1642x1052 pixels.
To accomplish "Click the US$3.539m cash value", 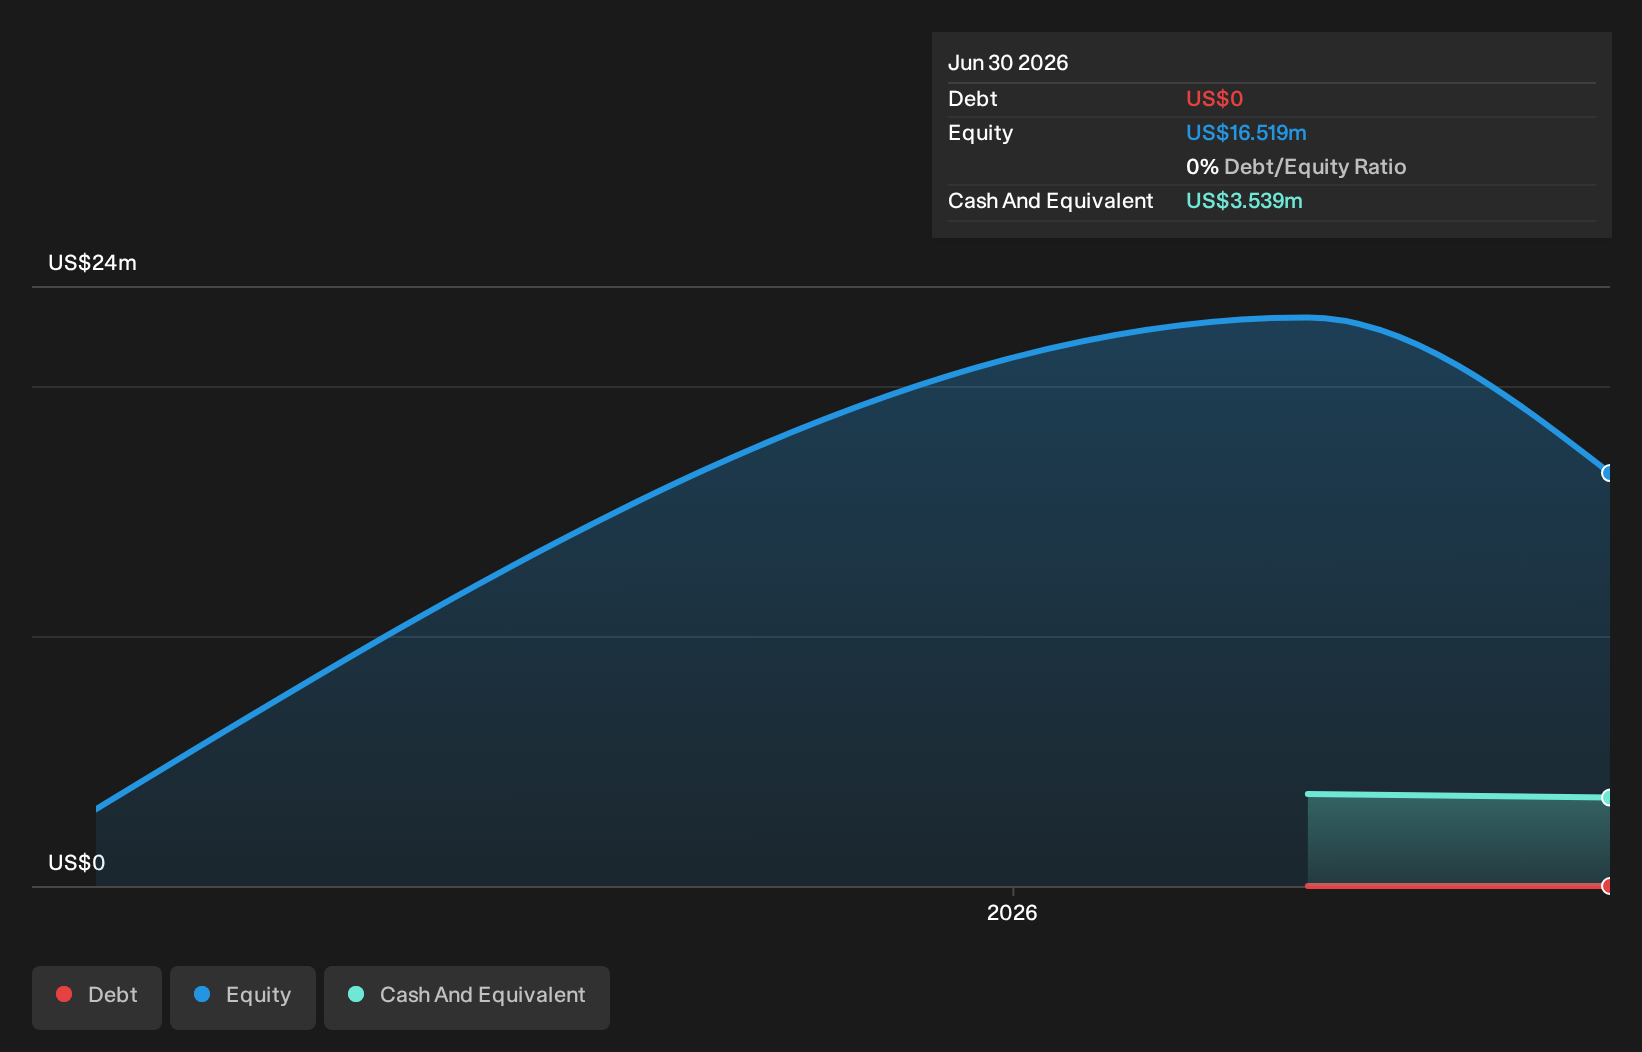I will click(1244, 201).
